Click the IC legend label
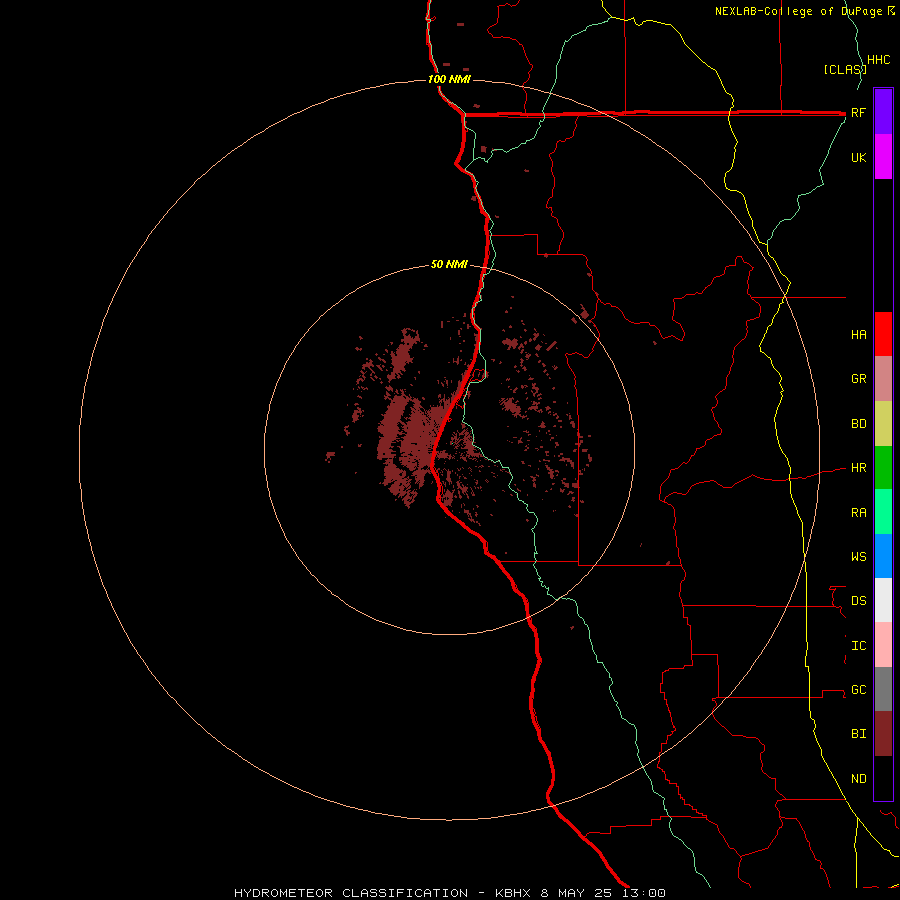Viewport: 900px width, 900px height. pyautogui.click(x=859, y=645)
